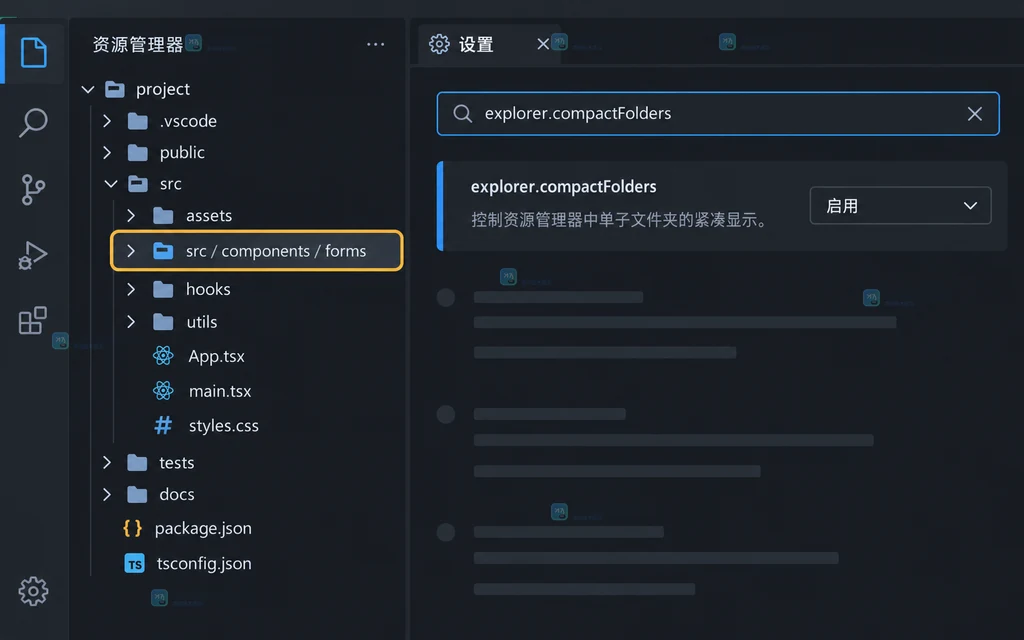Open App.tsx file

click(x=216, y=356)
